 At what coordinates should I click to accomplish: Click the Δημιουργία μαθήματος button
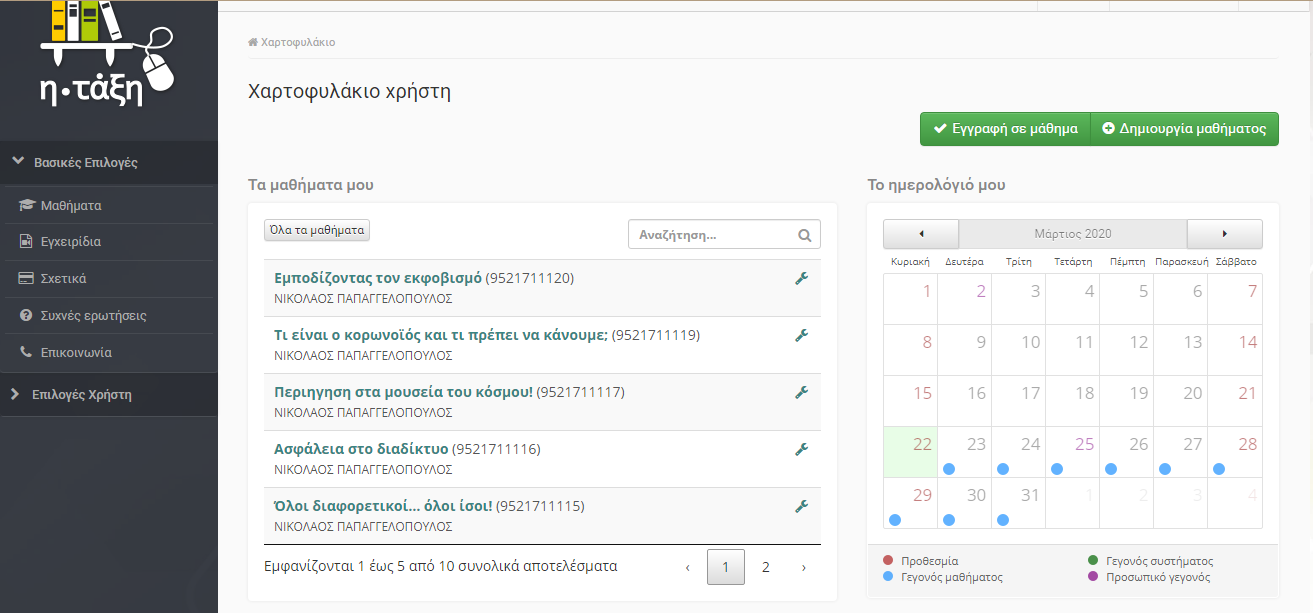[x=1184, y=129]
